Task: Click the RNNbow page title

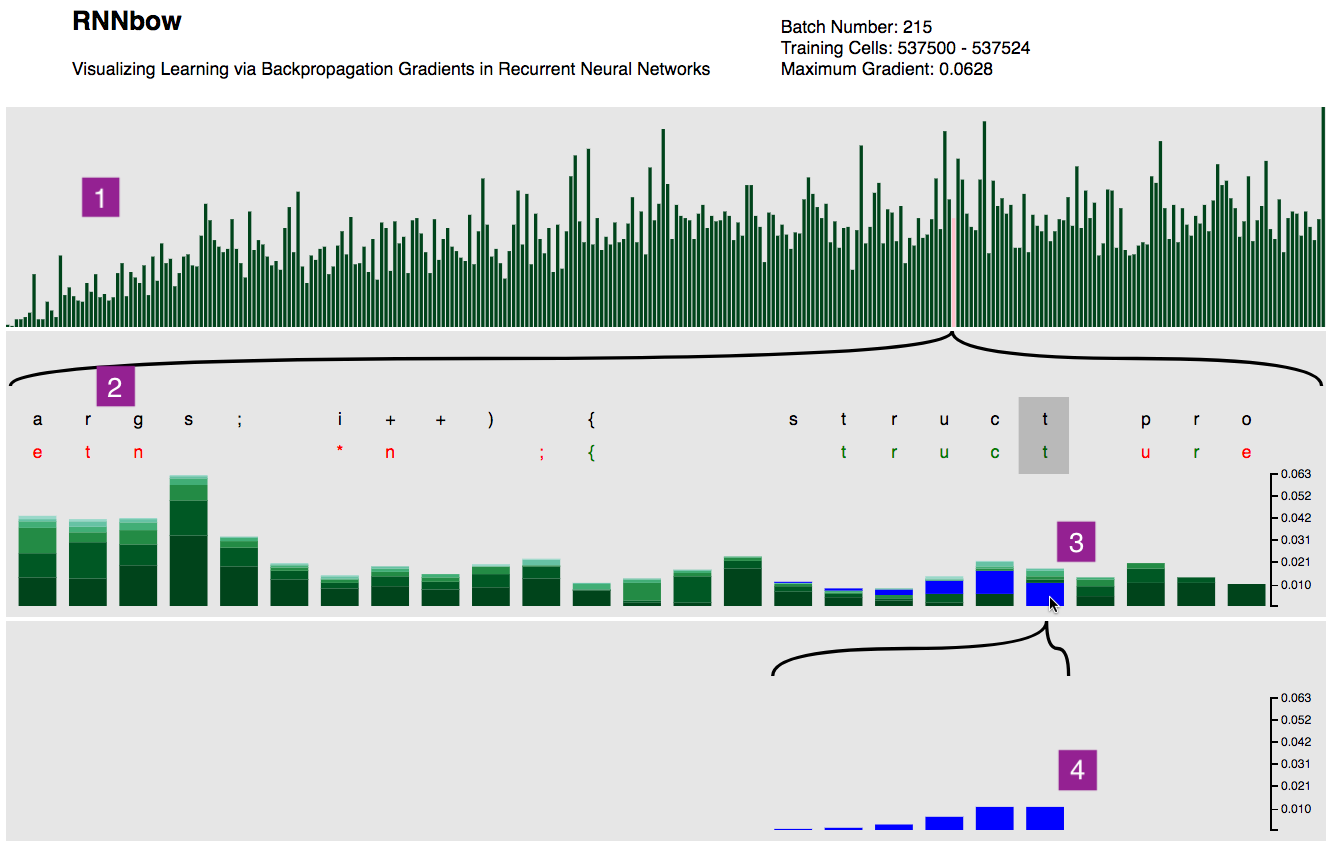Action: pyautogui.click(x=127, y=21)
